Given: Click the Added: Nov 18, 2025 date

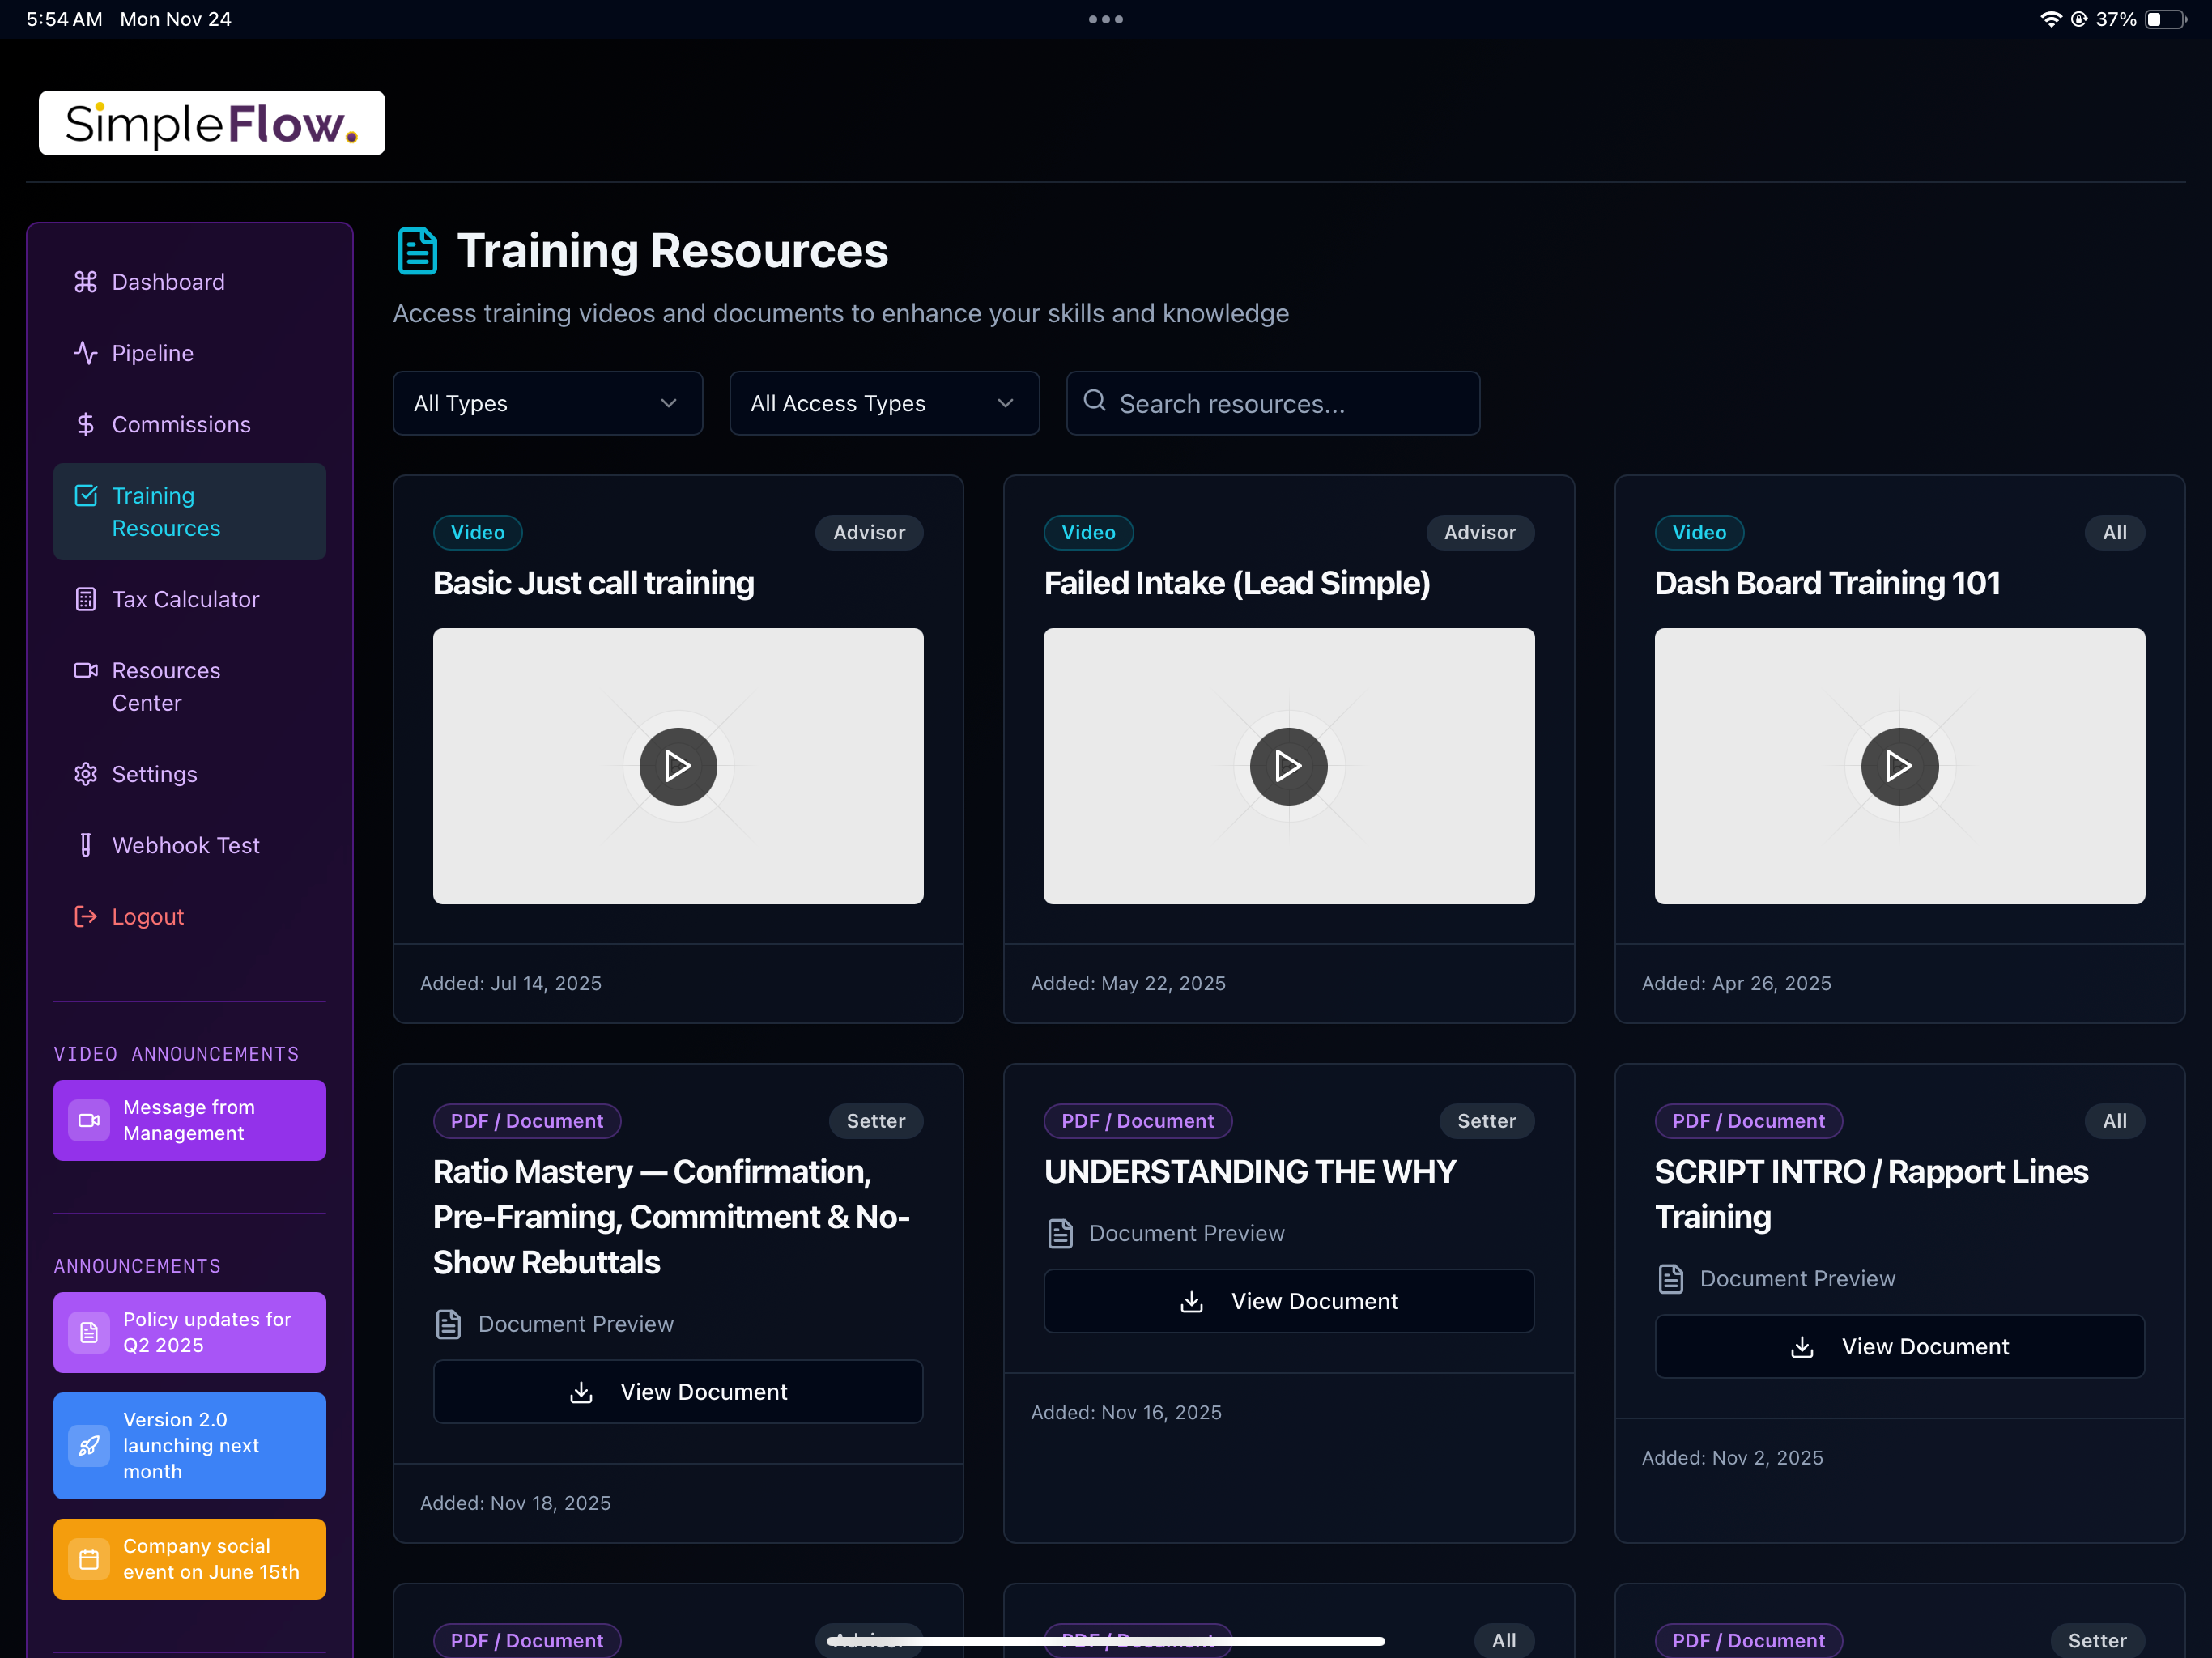Looking at the screenshot, I should pos(515,1503).
